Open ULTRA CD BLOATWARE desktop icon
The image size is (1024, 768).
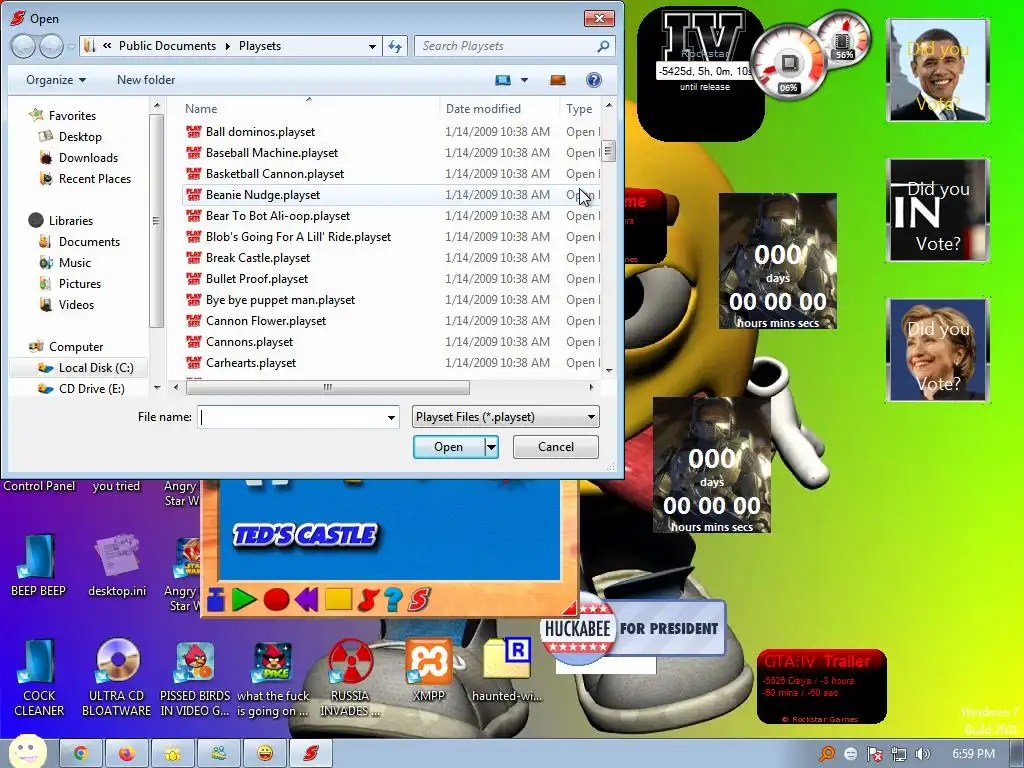[117, 678]
